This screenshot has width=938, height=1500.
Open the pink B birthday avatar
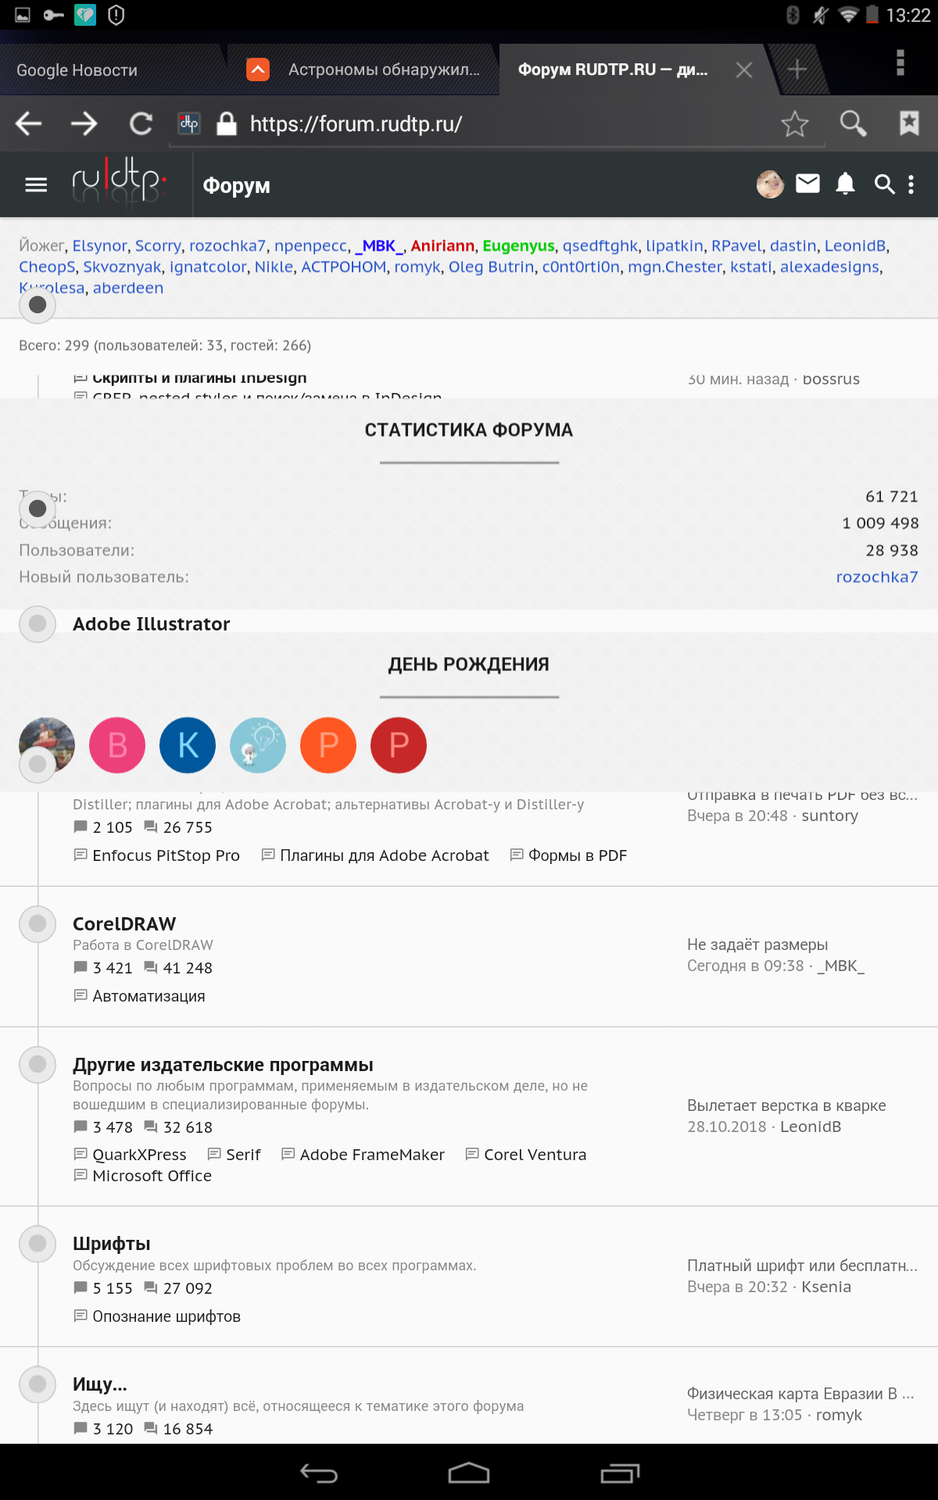[x=117, y=745]
